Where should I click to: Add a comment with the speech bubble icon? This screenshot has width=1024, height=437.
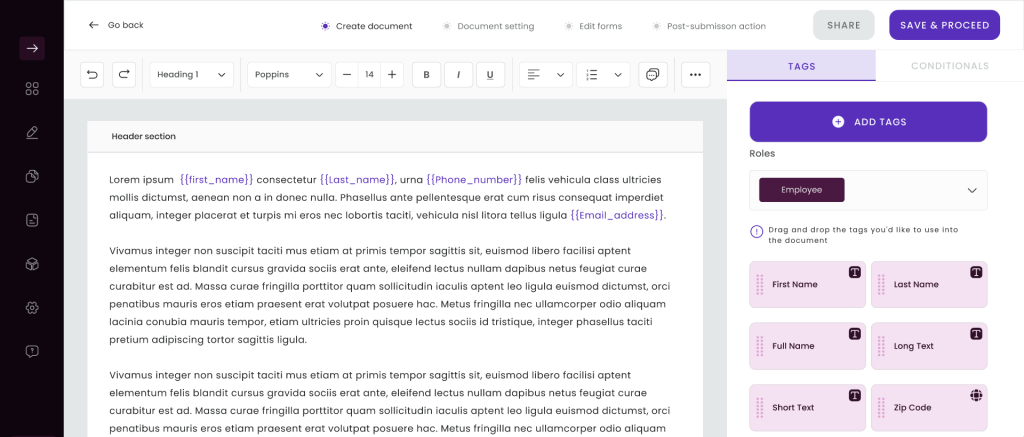(x=652, y=75)
